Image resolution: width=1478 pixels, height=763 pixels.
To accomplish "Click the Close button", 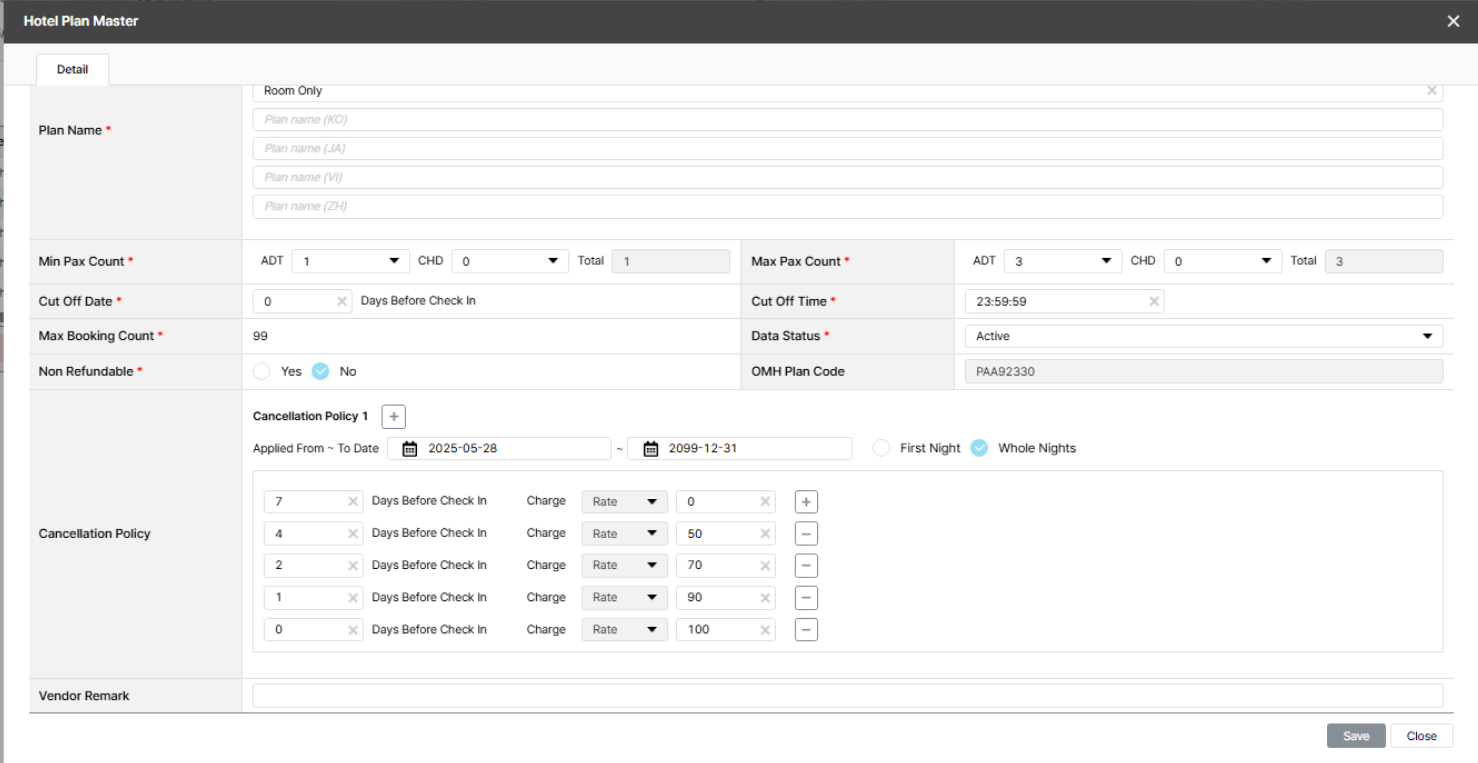I will (1421, 736).
